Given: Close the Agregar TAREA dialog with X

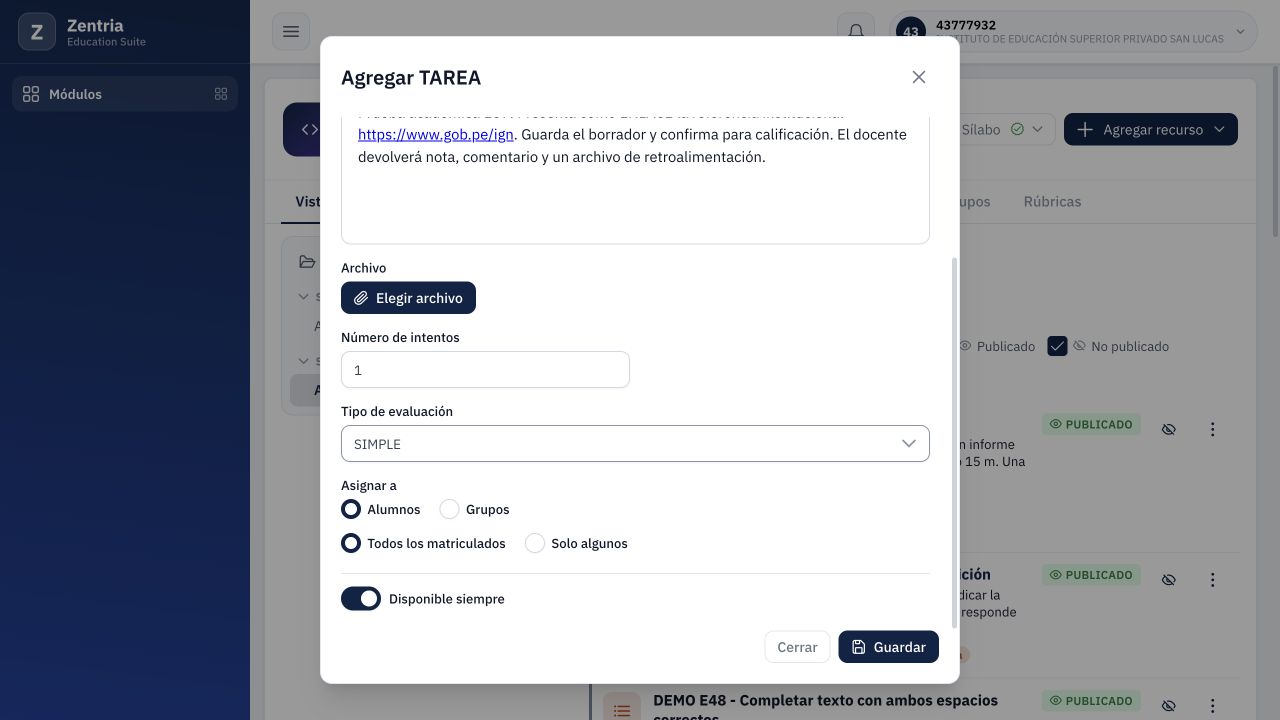Looking at the screenshot, I should click(x=919, y=77).
